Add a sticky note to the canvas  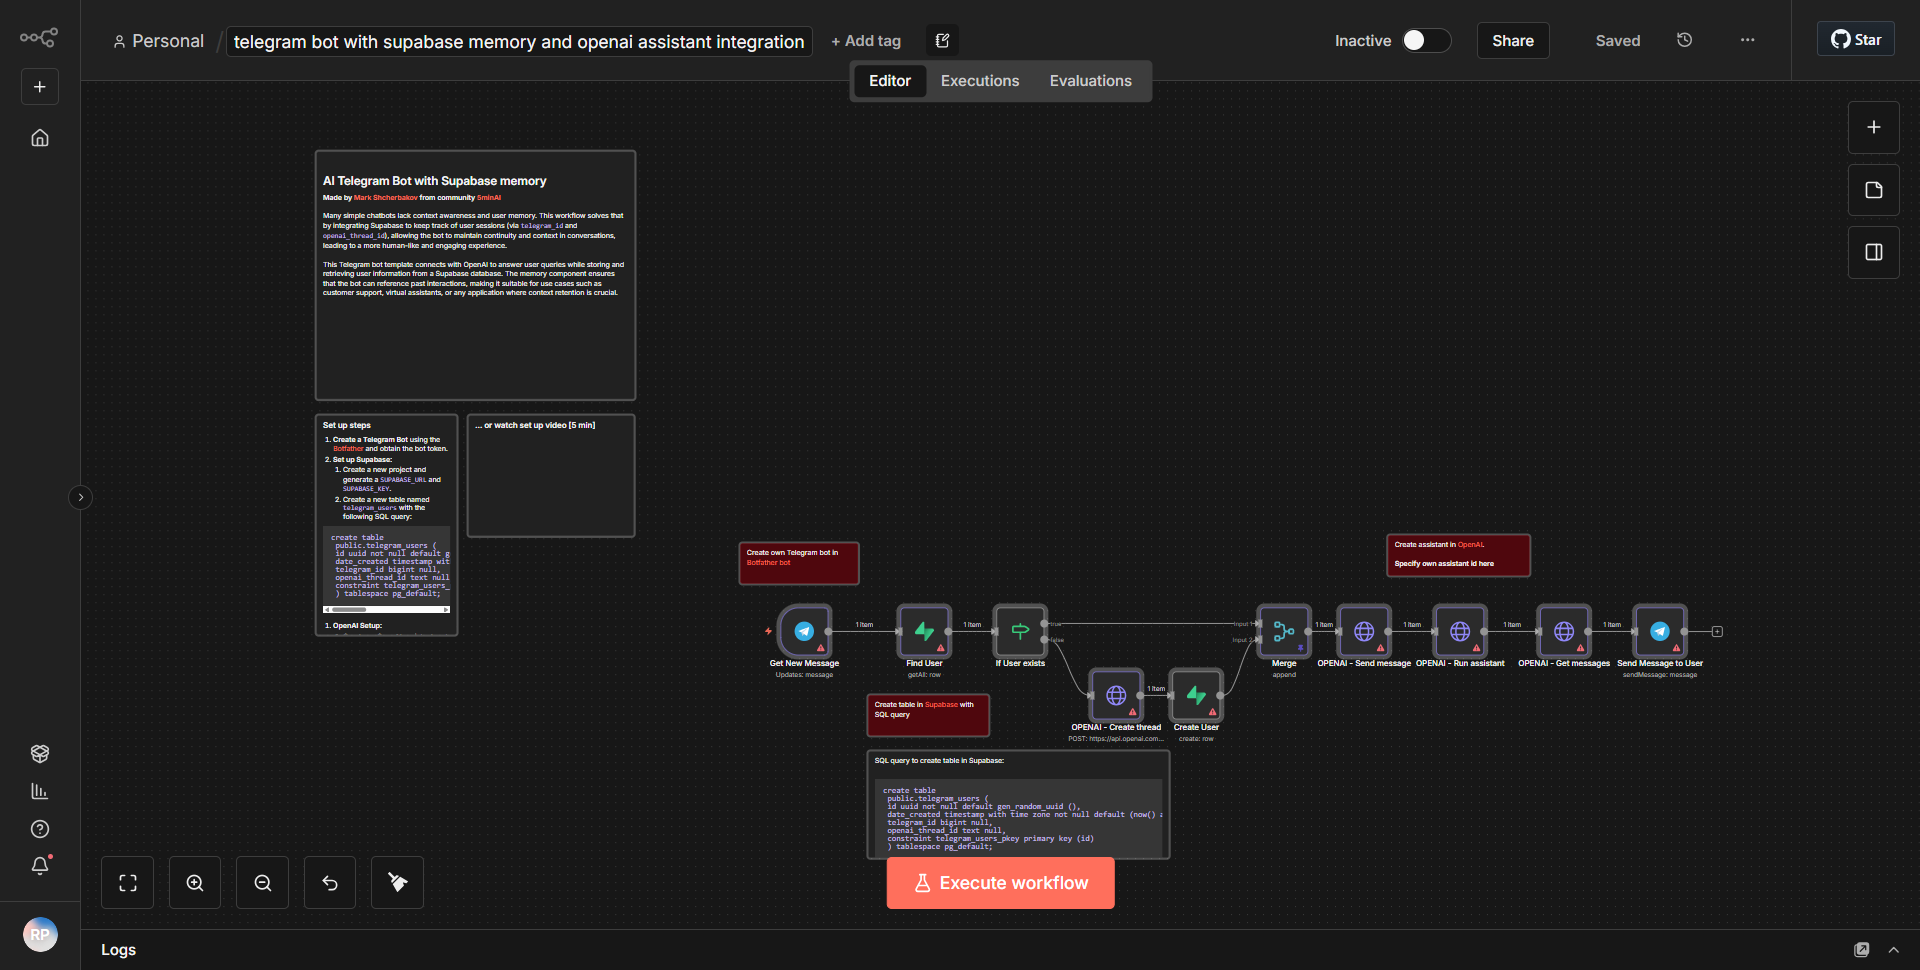pyautogui.click(x=1874, y=190)
